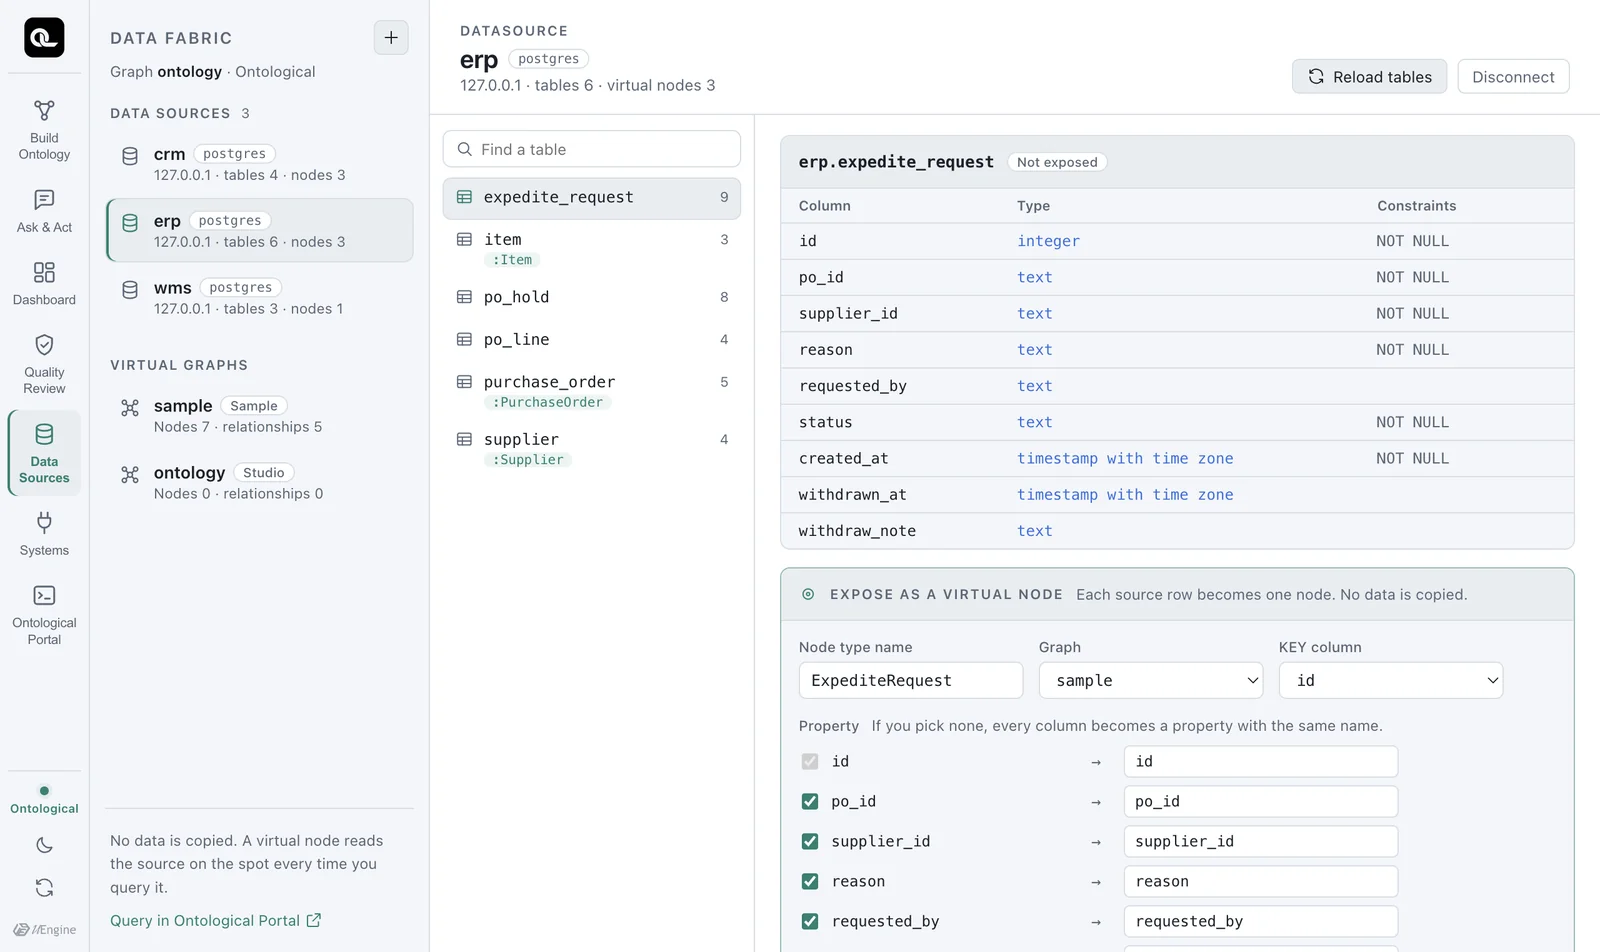Image resolution: width=1600 pixels, height=952 pixels.
Task: Open the Graph dropdown showing sample
Action: (x=1151, y=680)
